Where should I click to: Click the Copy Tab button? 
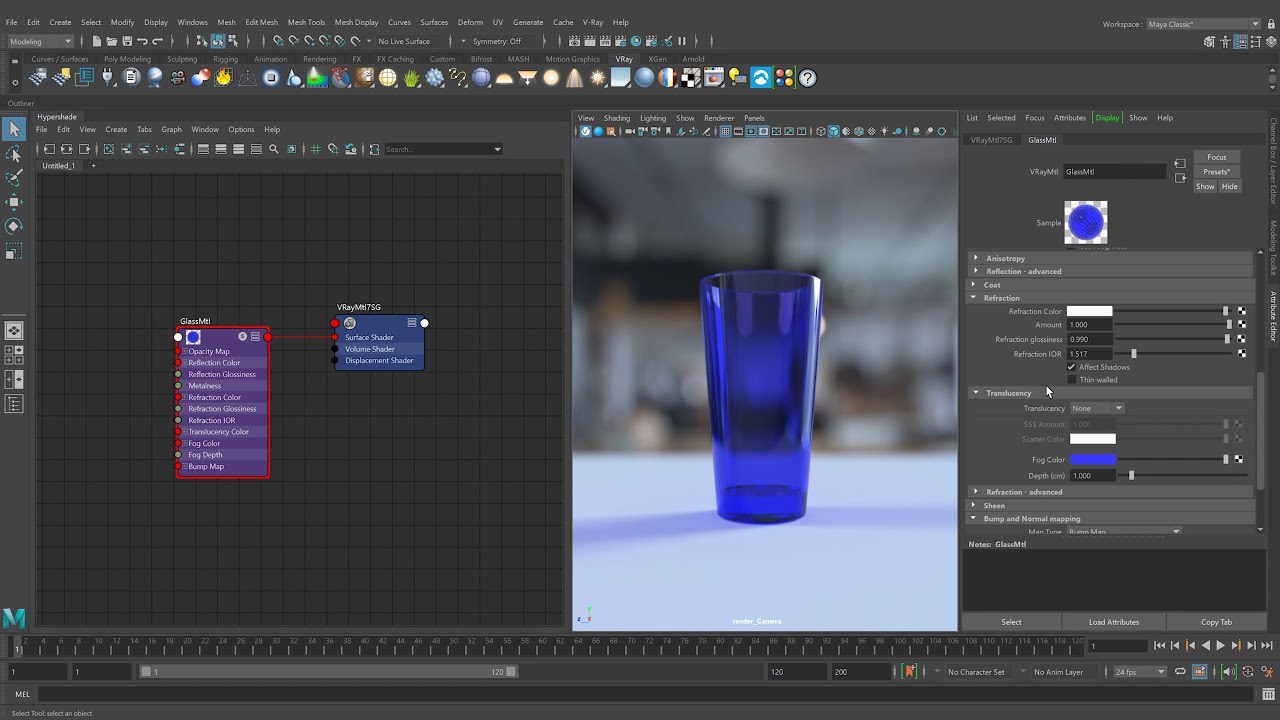[x=1216, y=622]
